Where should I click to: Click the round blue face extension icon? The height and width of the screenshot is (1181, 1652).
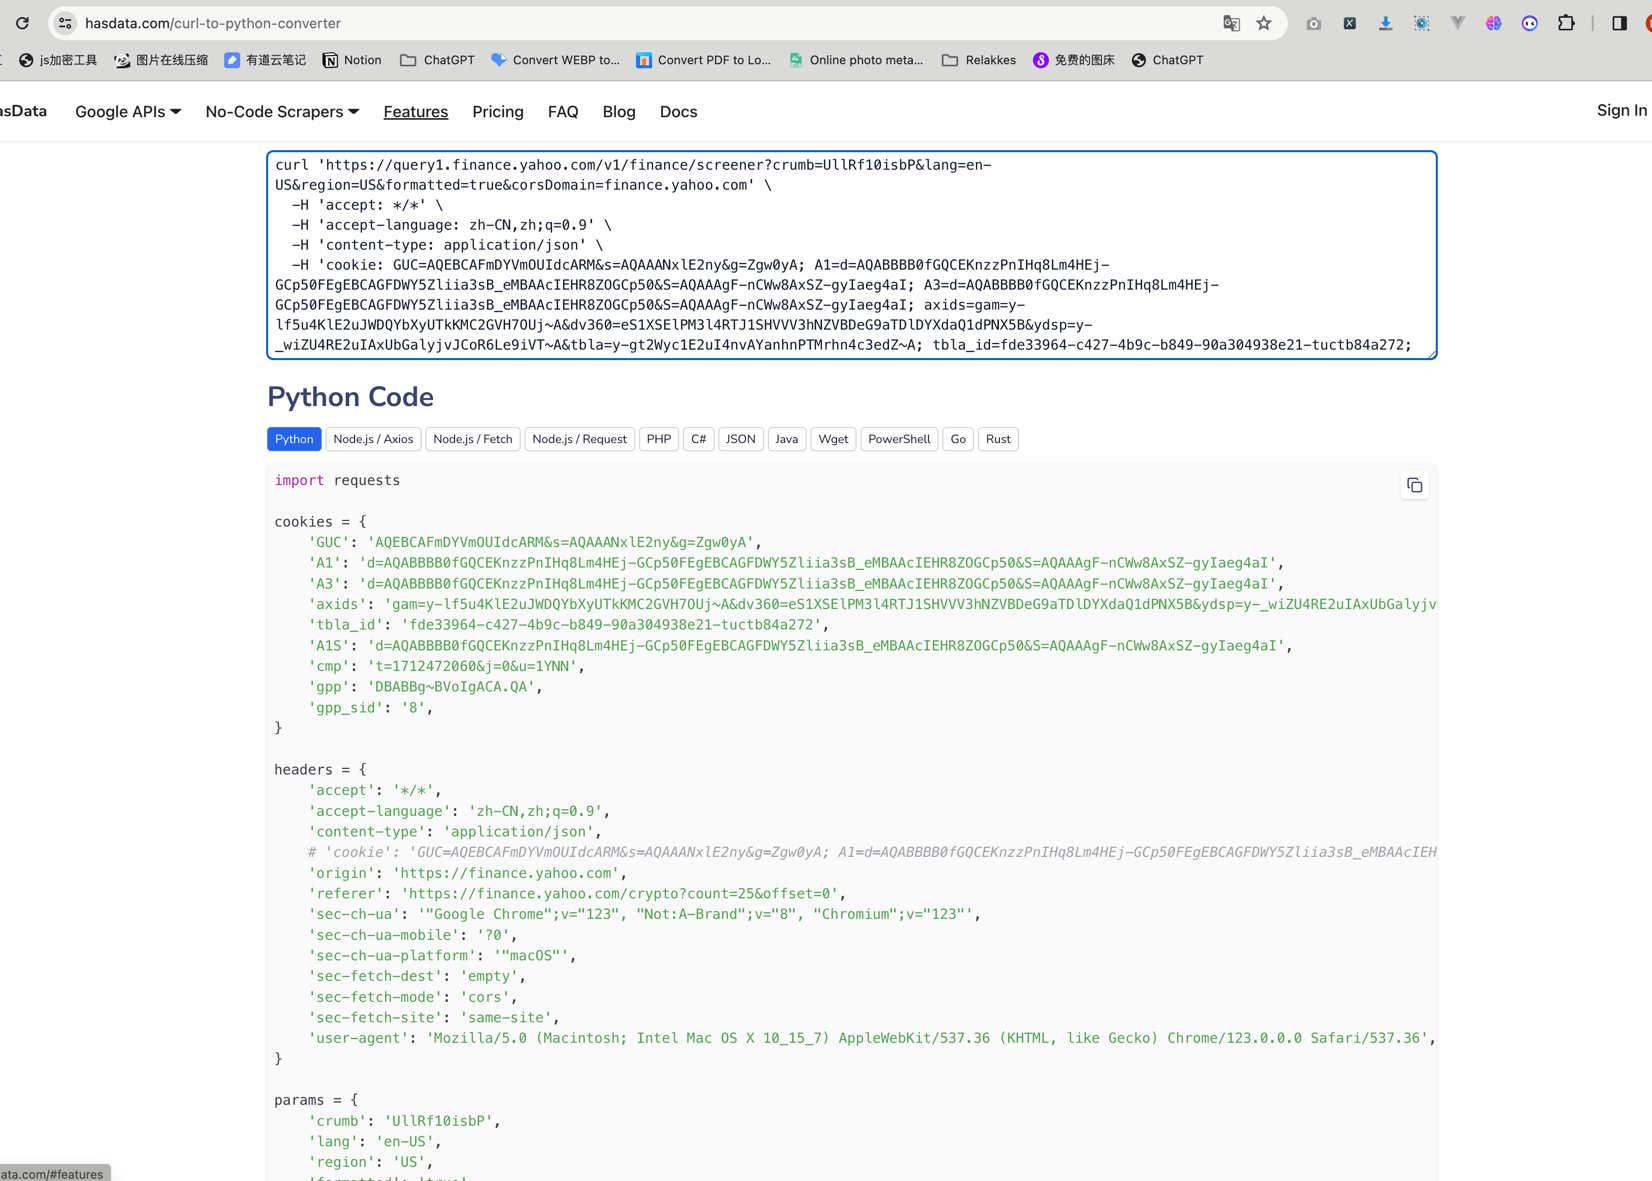coord(1529,23)
